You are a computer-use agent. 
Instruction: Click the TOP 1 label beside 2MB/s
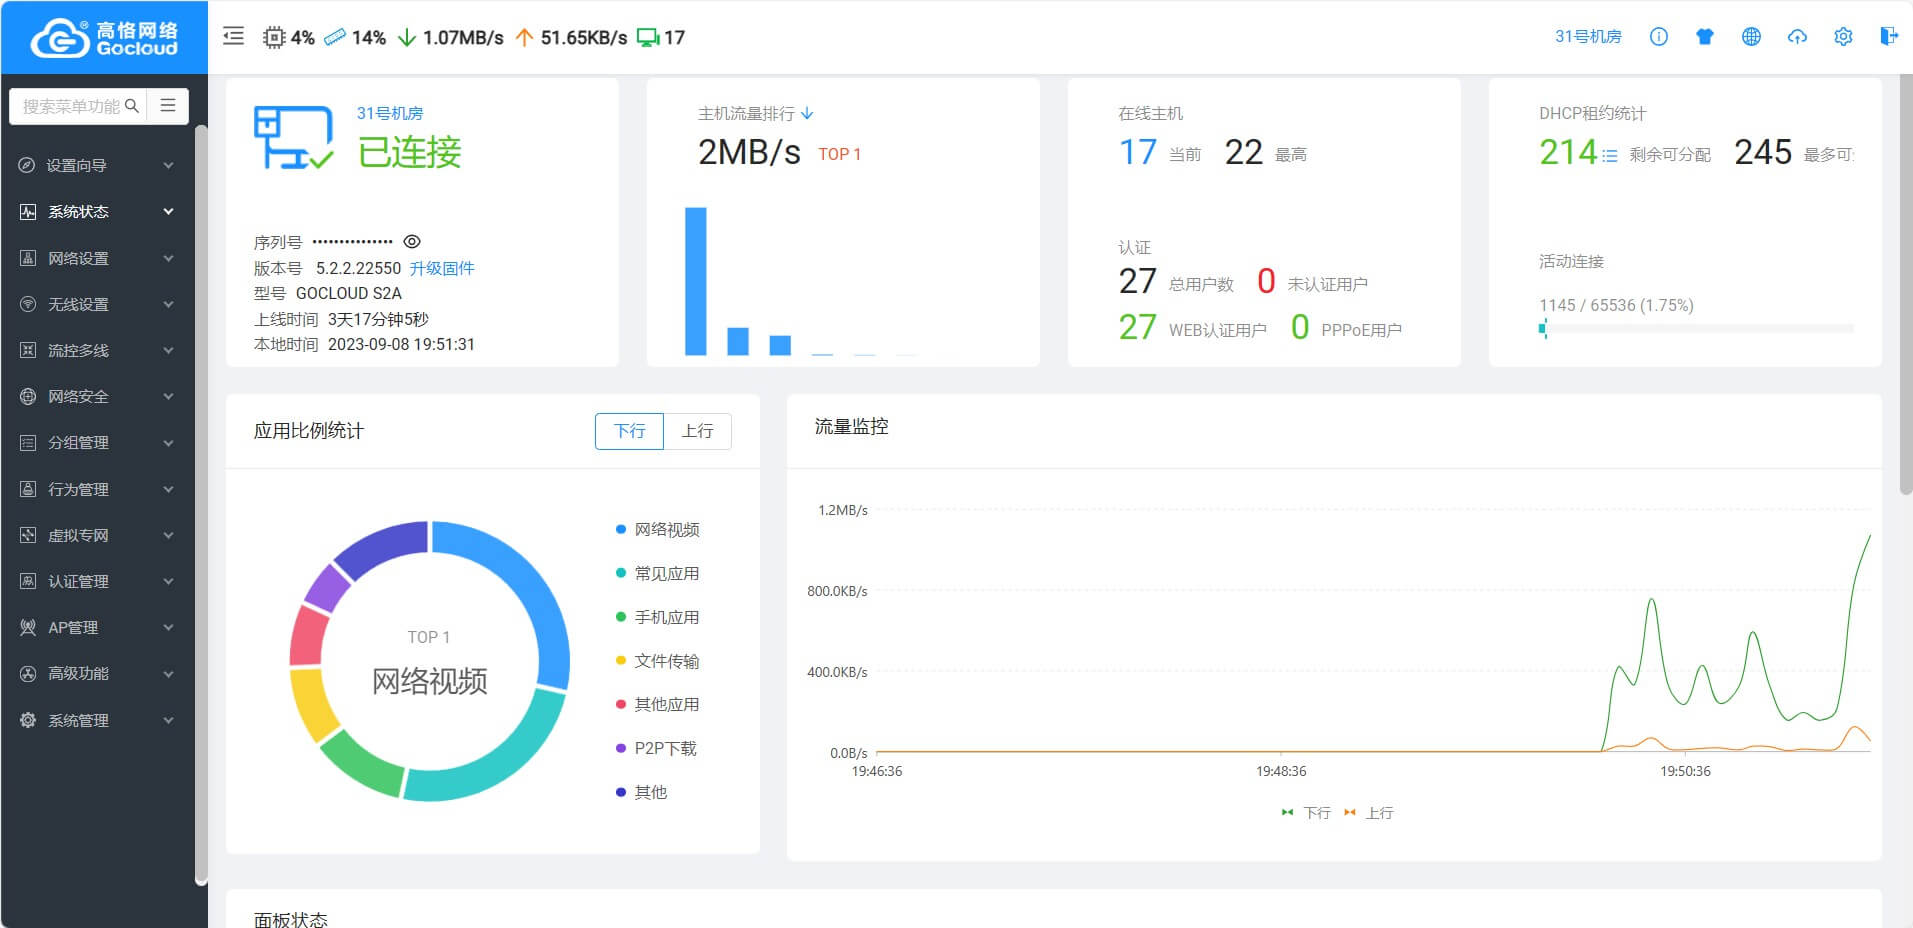click(x=839, y=154)
